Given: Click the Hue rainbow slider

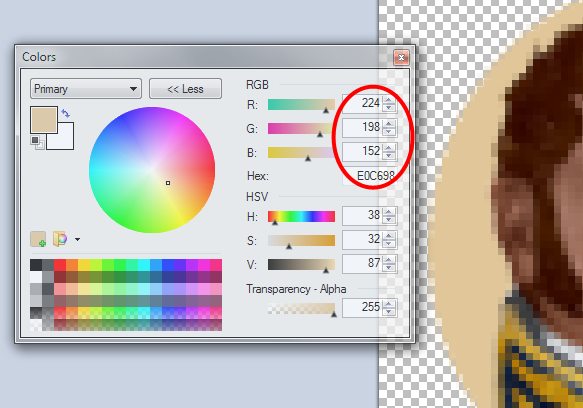Looking at the screenshot, I should (301, 216).
